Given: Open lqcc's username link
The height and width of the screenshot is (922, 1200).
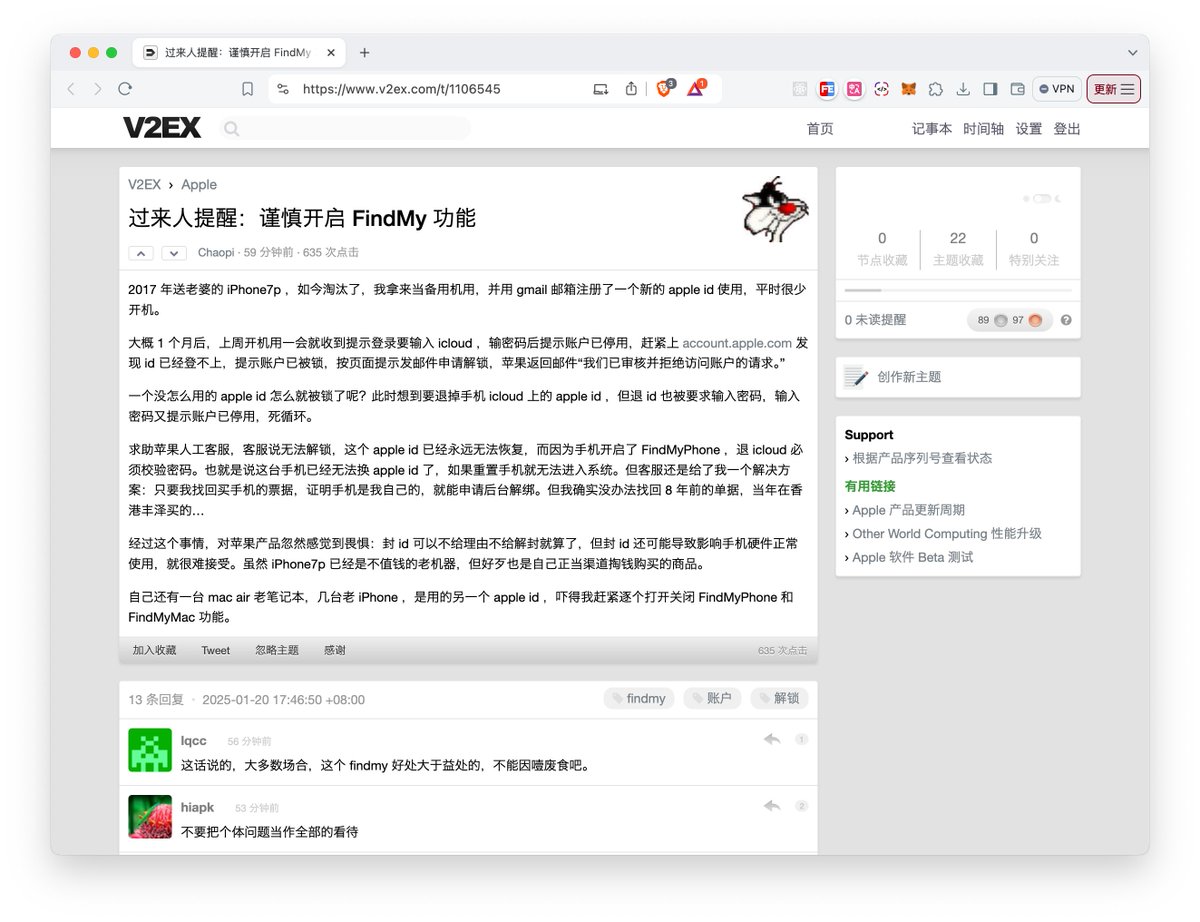Looking at the screenshot, I should (194, 741).
